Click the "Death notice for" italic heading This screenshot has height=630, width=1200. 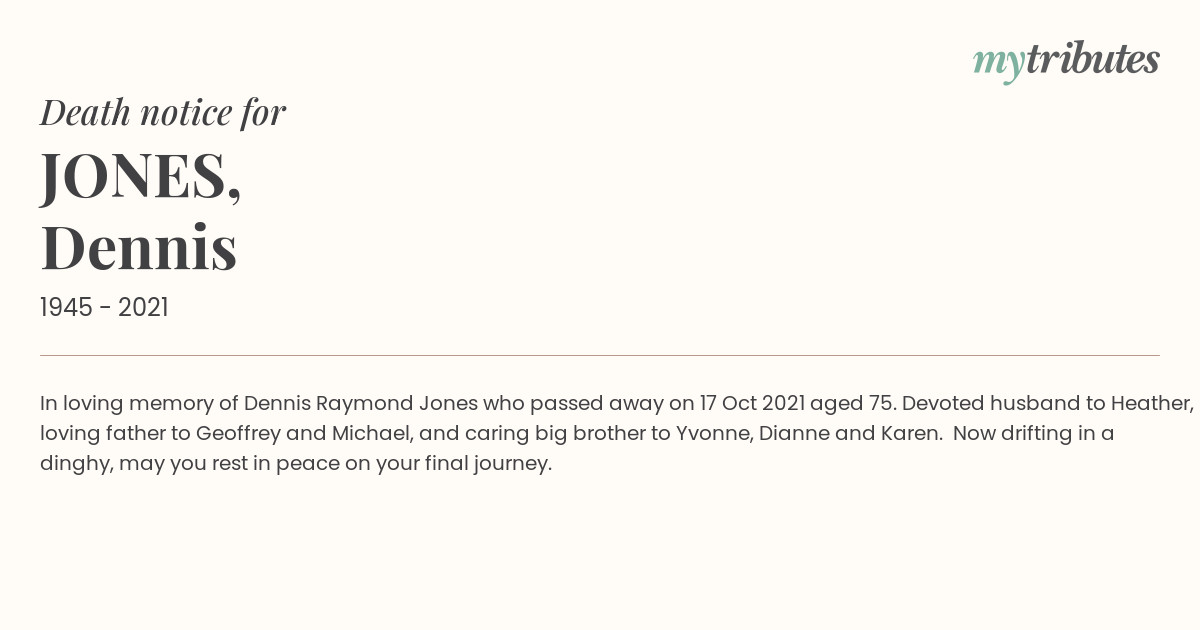pos(163,113)
